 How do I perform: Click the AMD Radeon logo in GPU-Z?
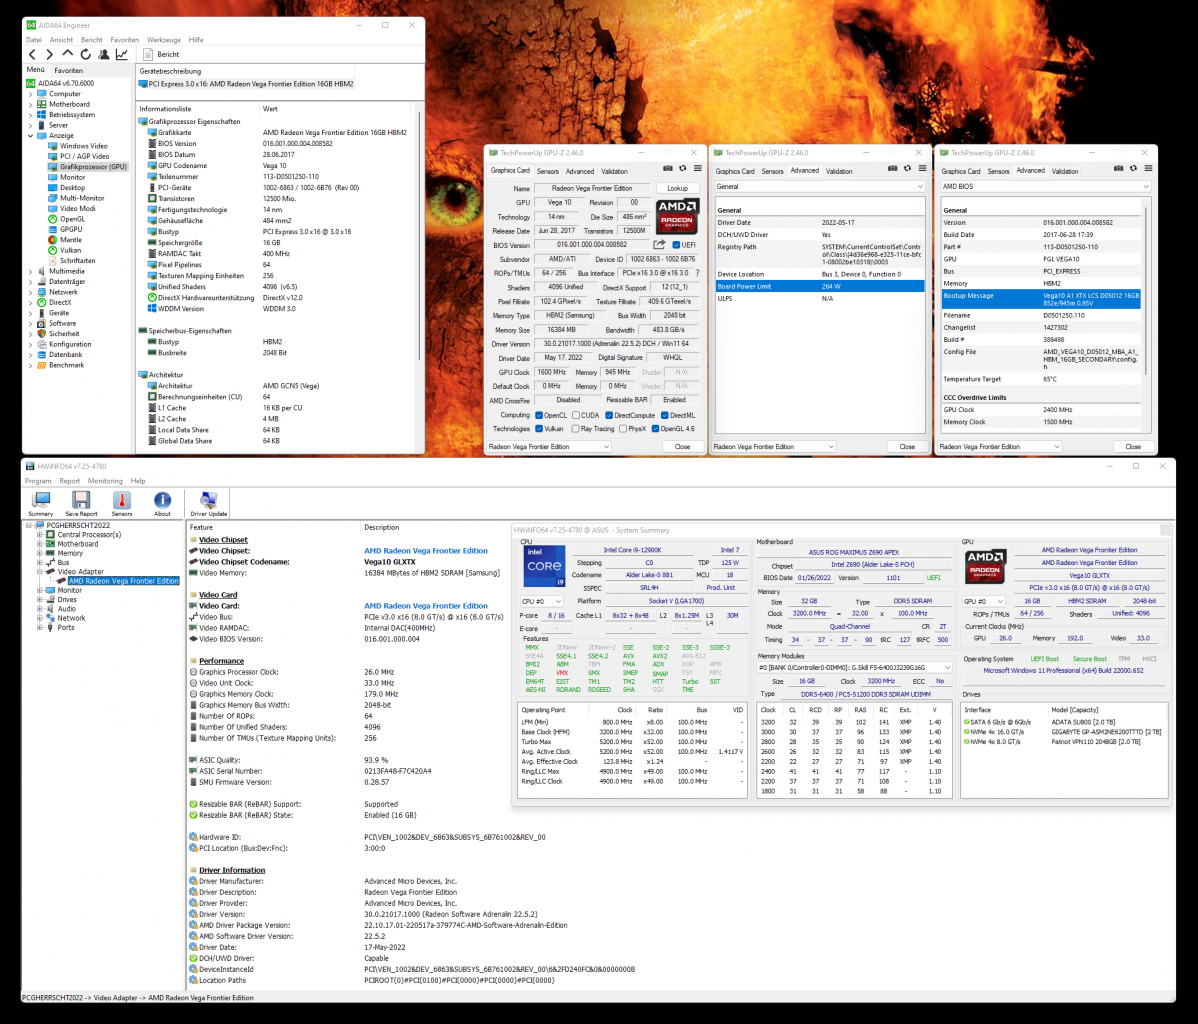(x=677, y=215)
